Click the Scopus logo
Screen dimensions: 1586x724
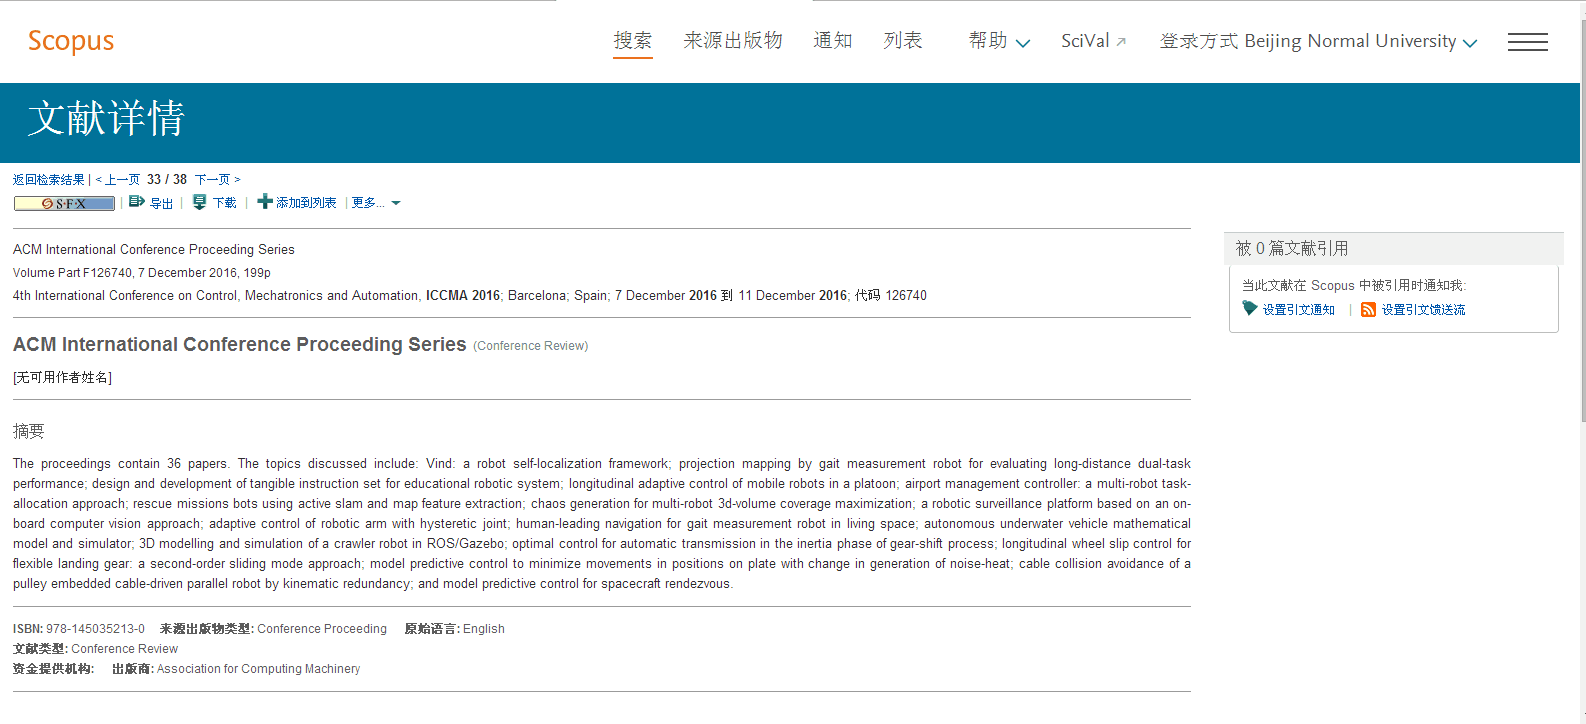coord(71,41)
